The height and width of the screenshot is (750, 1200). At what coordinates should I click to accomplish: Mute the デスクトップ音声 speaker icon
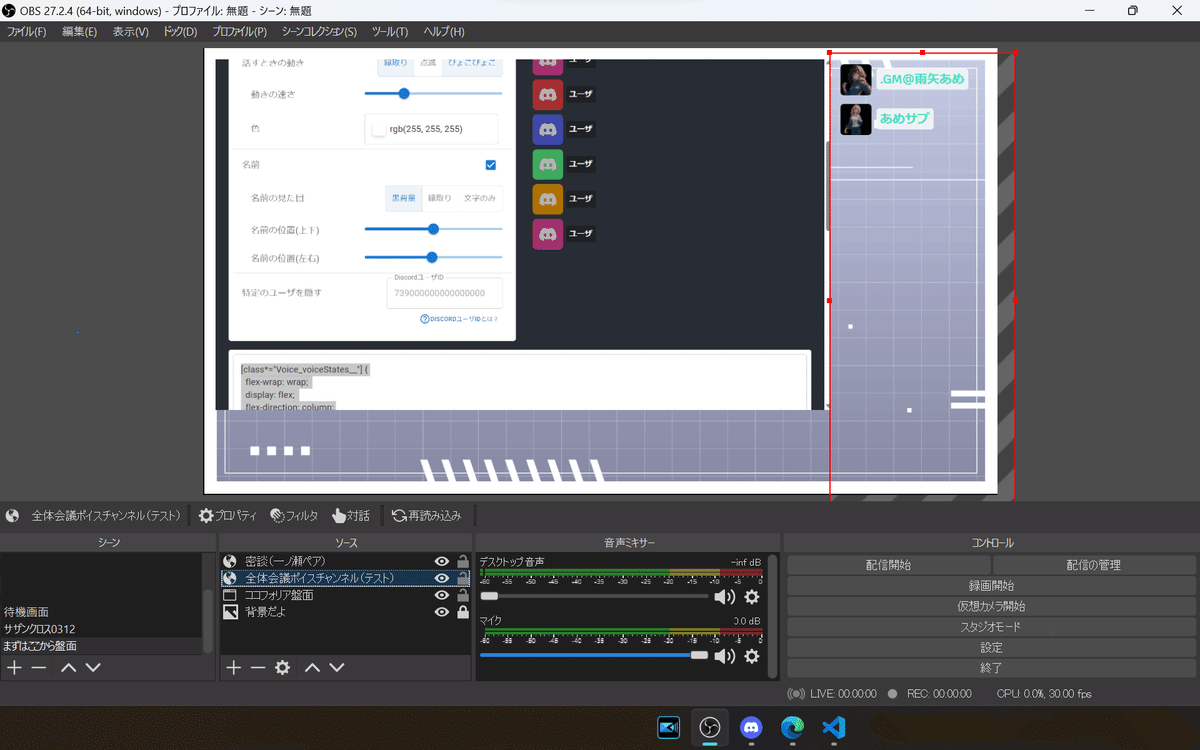point(724,597)
